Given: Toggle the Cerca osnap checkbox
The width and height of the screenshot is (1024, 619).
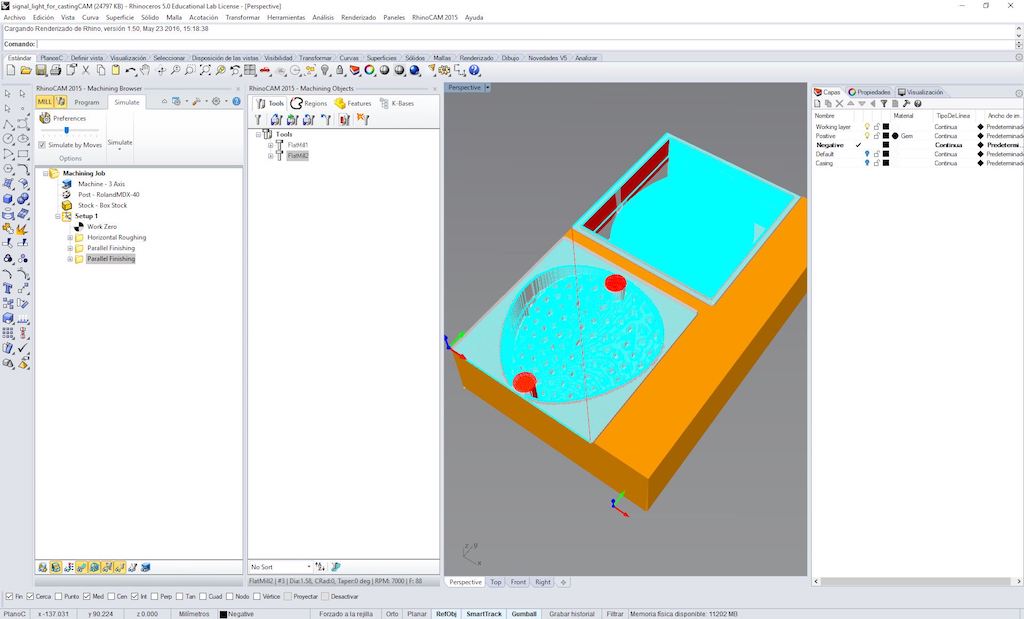Looking at the screenshot, I should tap(30, 596).
